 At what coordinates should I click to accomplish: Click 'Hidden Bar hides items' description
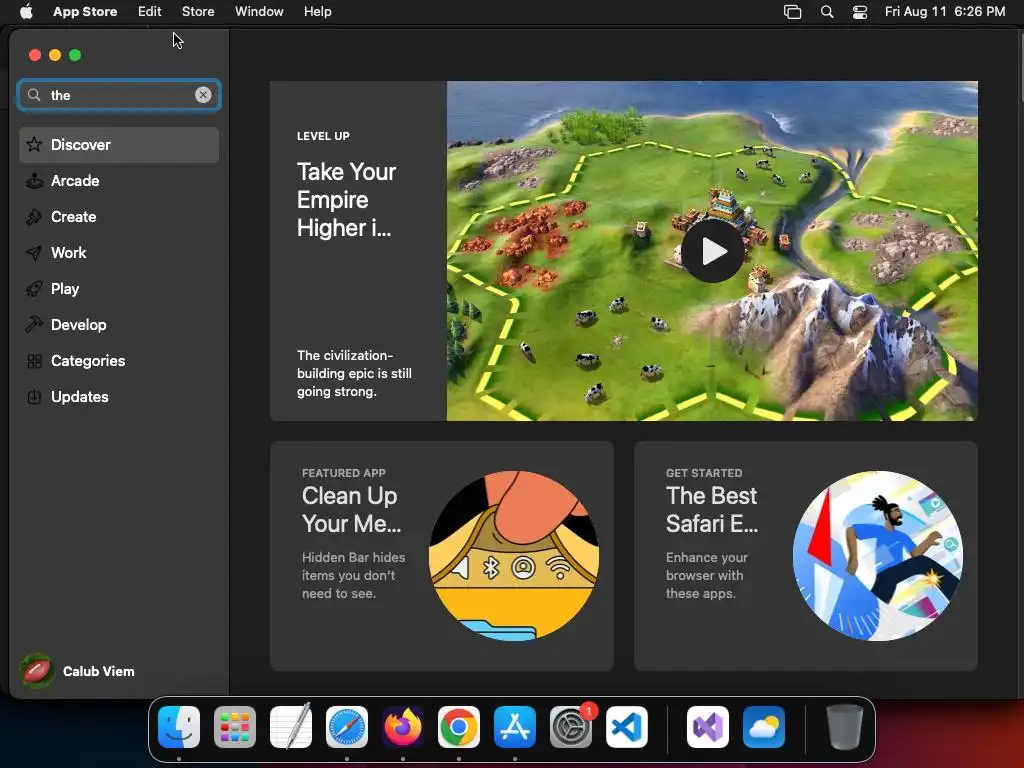[353, 575]
